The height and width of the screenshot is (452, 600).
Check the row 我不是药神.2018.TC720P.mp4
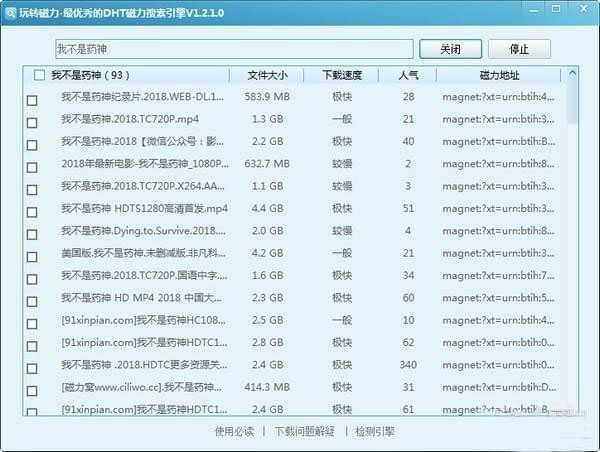click(x=32, y=122)
